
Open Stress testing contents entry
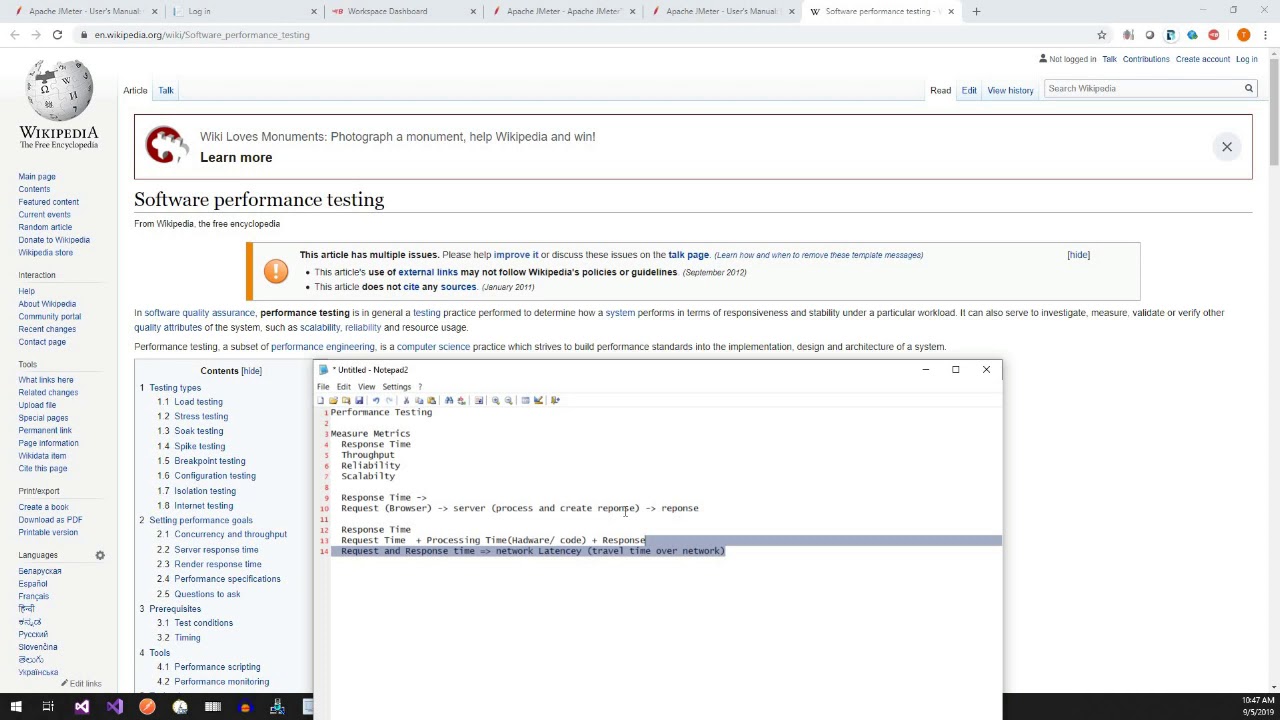coord(201,417)
